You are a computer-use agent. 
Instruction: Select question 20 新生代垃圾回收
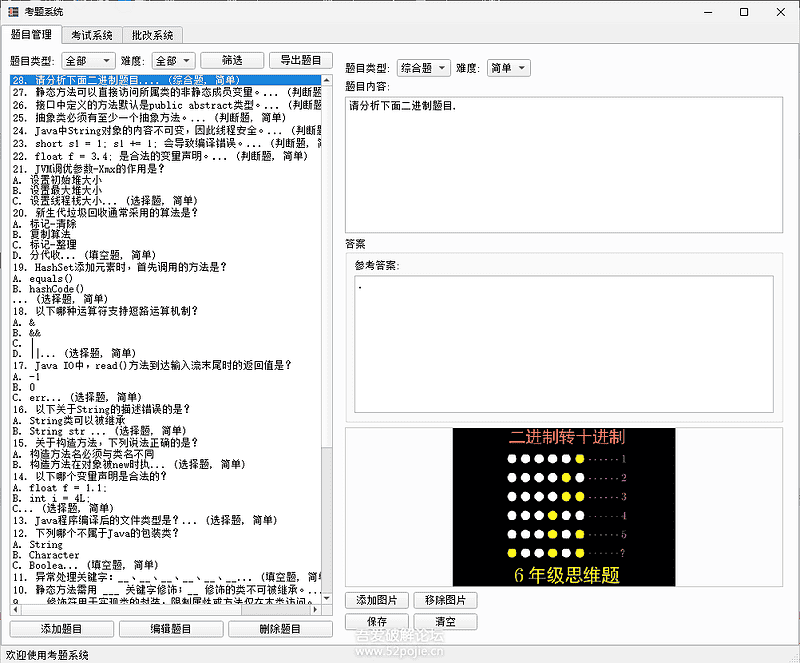[x=166, y=233]
